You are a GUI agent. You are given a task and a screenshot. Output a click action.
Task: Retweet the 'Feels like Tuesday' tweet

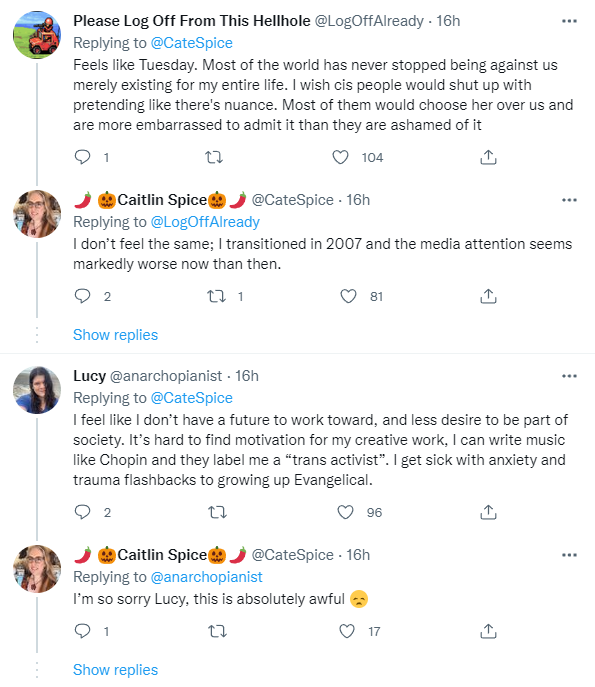click(214, 157)
